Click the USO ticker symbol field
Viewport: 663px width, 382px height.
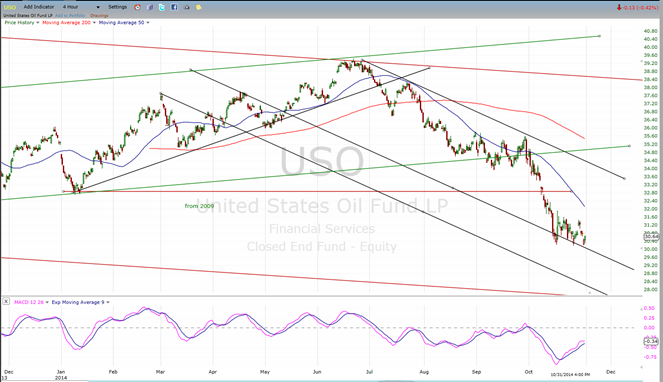click(9, 8)
